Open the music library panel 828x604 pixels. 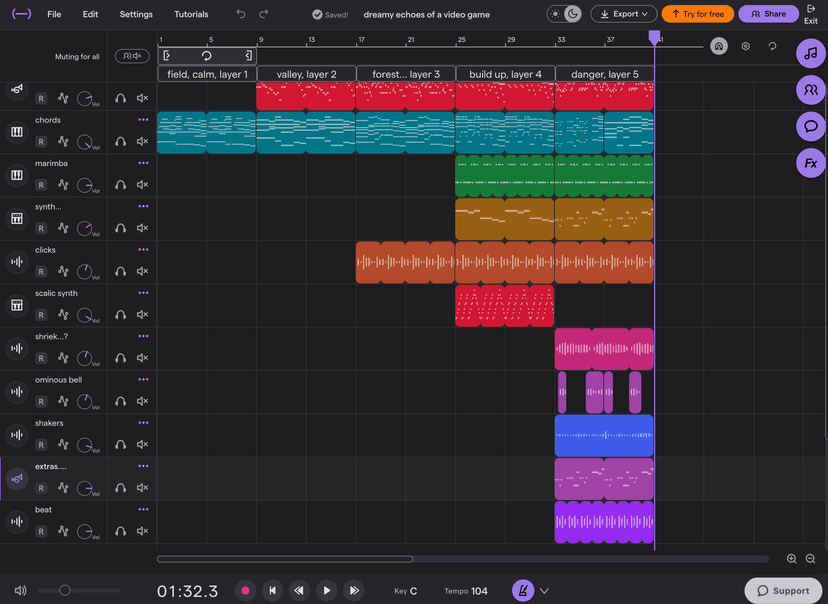[x=811, y=53]
